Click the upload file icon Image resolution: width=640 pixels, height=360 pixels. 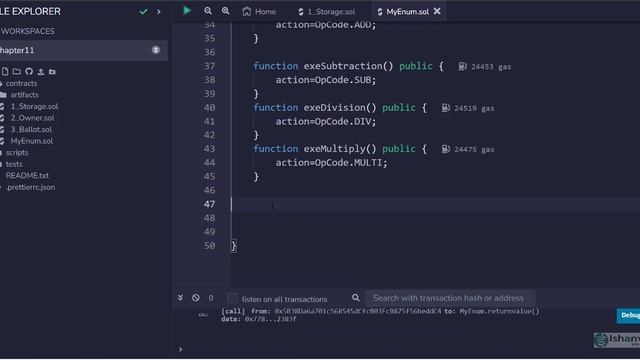tap(40, 71)
